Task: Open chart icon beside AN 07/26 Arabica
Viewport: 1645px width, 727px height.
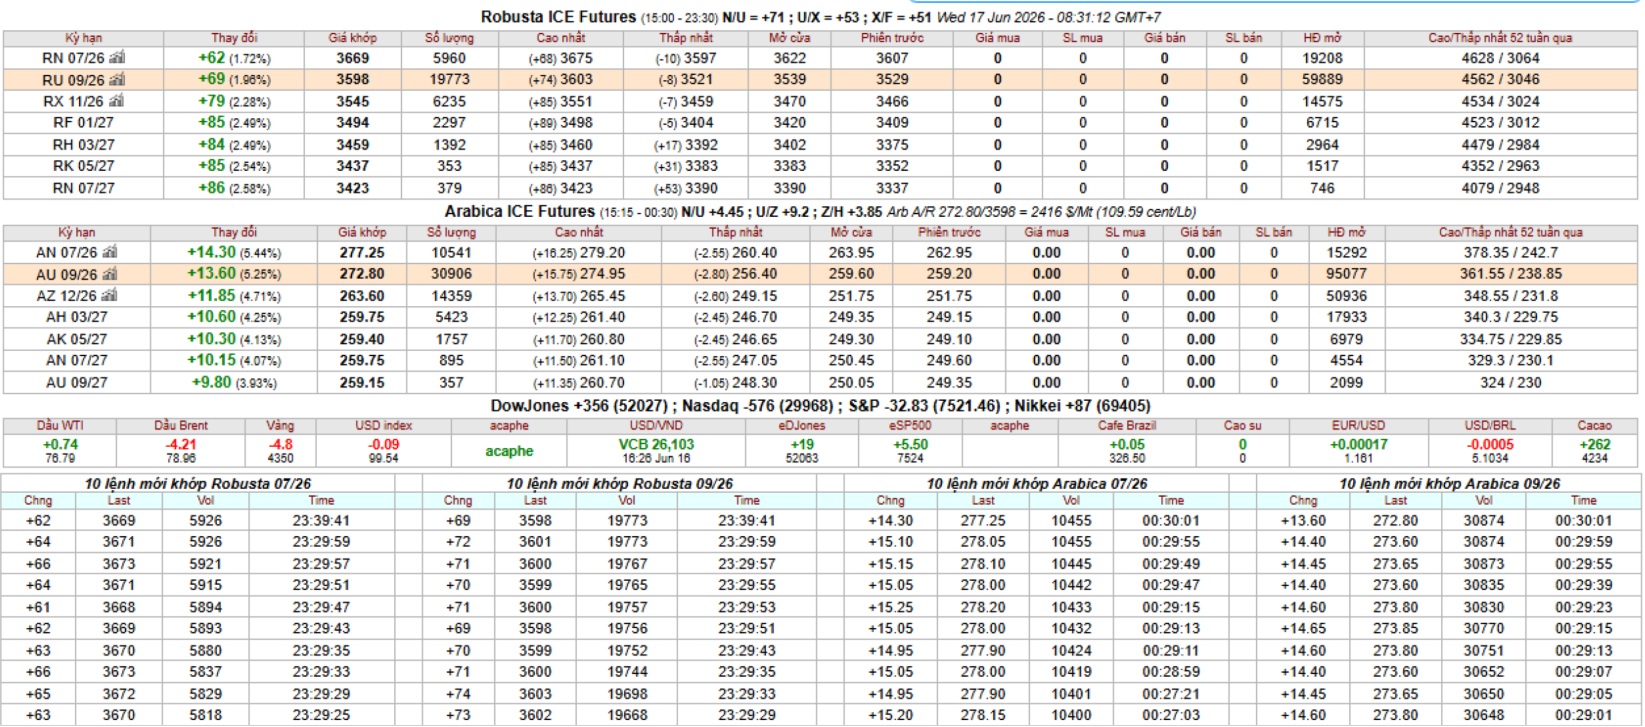Action: click(110, 253)
